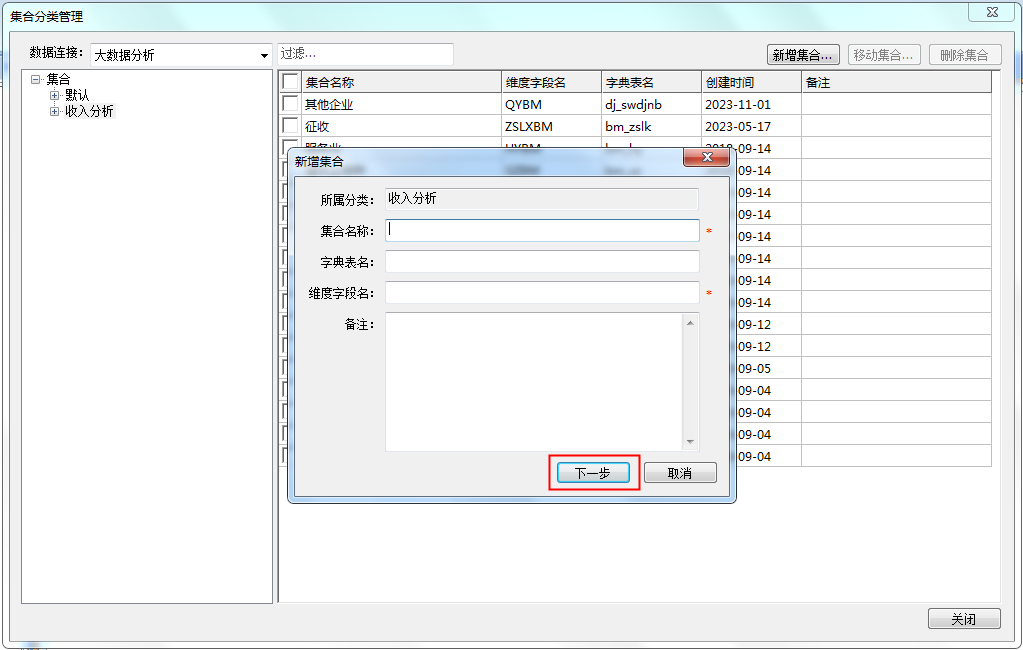This screenshot has width=1023, height=650.
Task: Click the 备注 scrollbar down arrow
Action: tap(690, 442)
